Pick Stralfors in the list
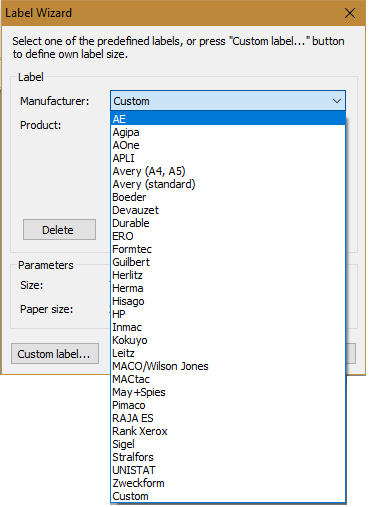Viewport: 371px width, 507px height. click(228, 457)
